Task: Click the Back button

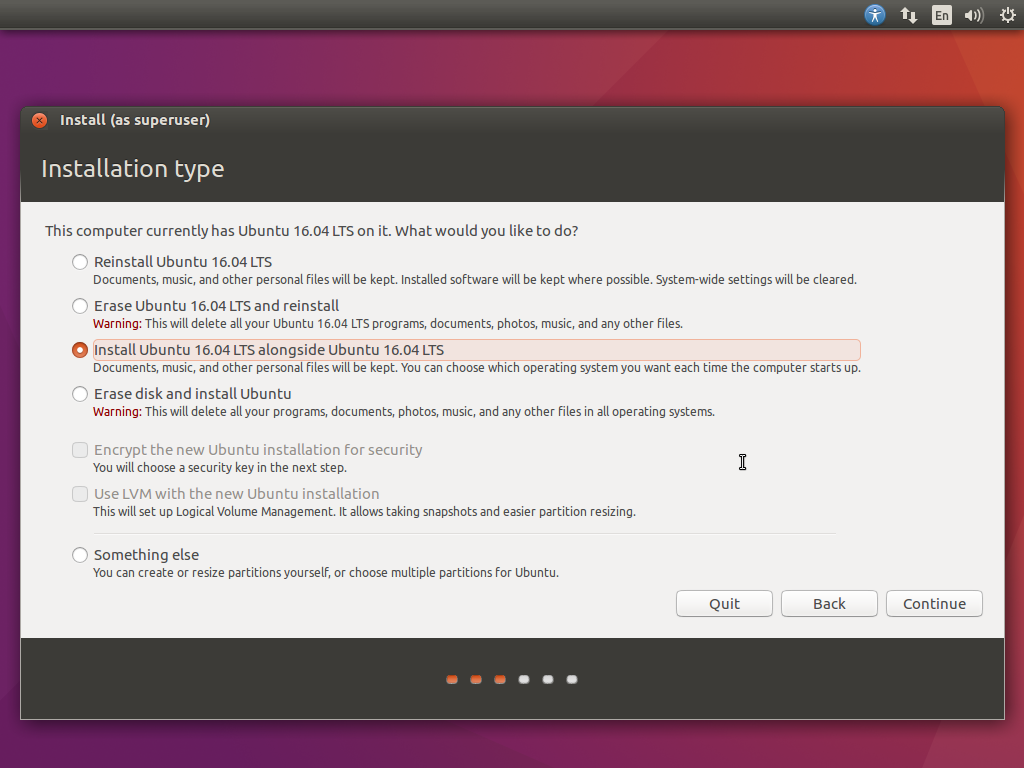Action: (829, 604)
